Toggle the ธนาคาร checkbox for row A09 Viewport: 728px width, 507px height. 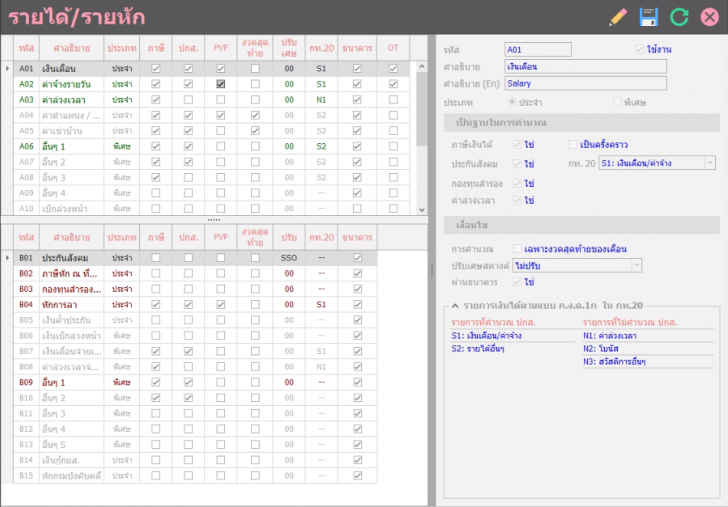click(357, 193)
